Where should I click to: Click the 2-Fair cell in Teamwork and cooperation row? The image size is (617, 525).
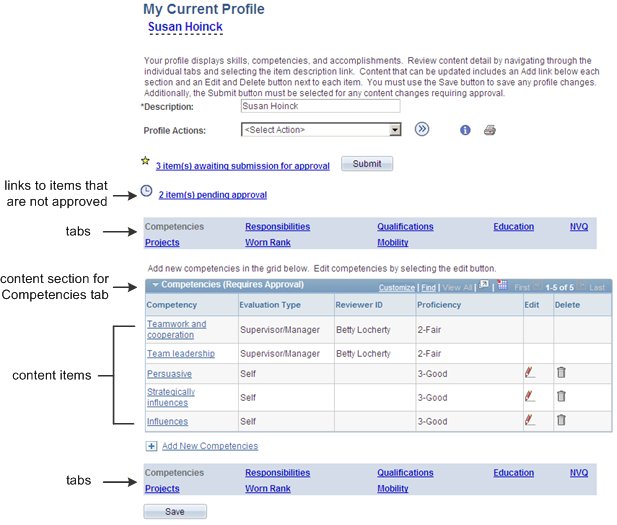point(429,329)
